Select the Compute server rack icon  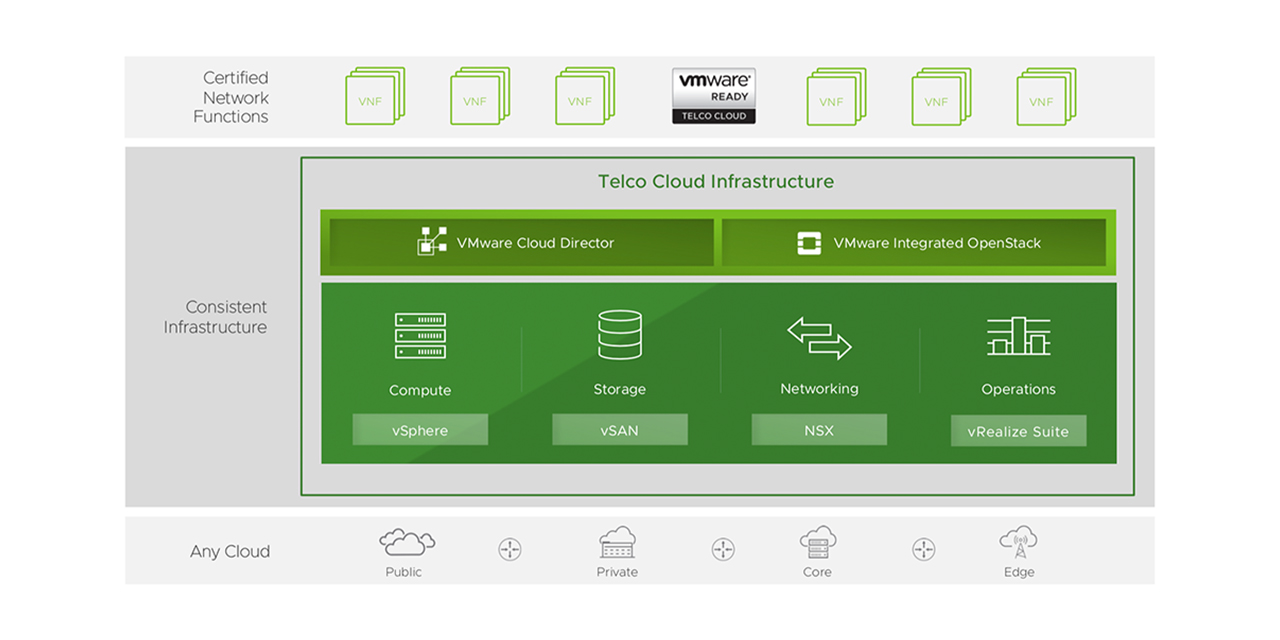click(420, 337)
